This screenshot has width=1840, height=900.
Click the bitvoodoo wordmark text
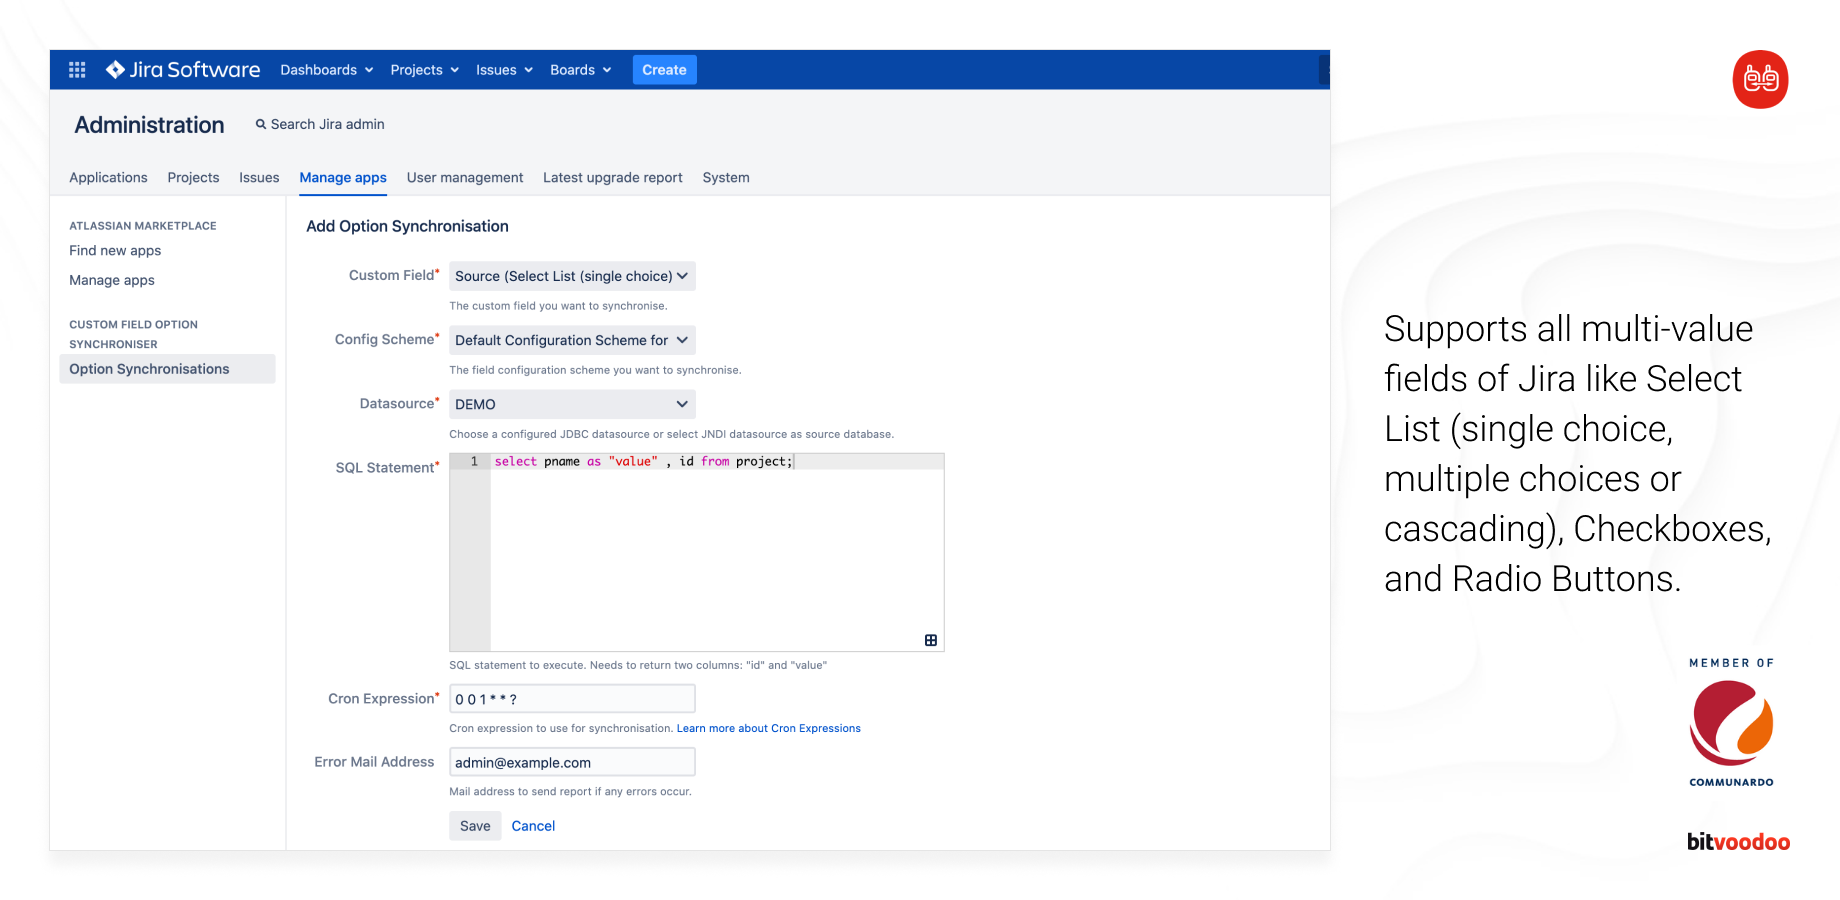pyautogui.click(x=1738, y=842)
